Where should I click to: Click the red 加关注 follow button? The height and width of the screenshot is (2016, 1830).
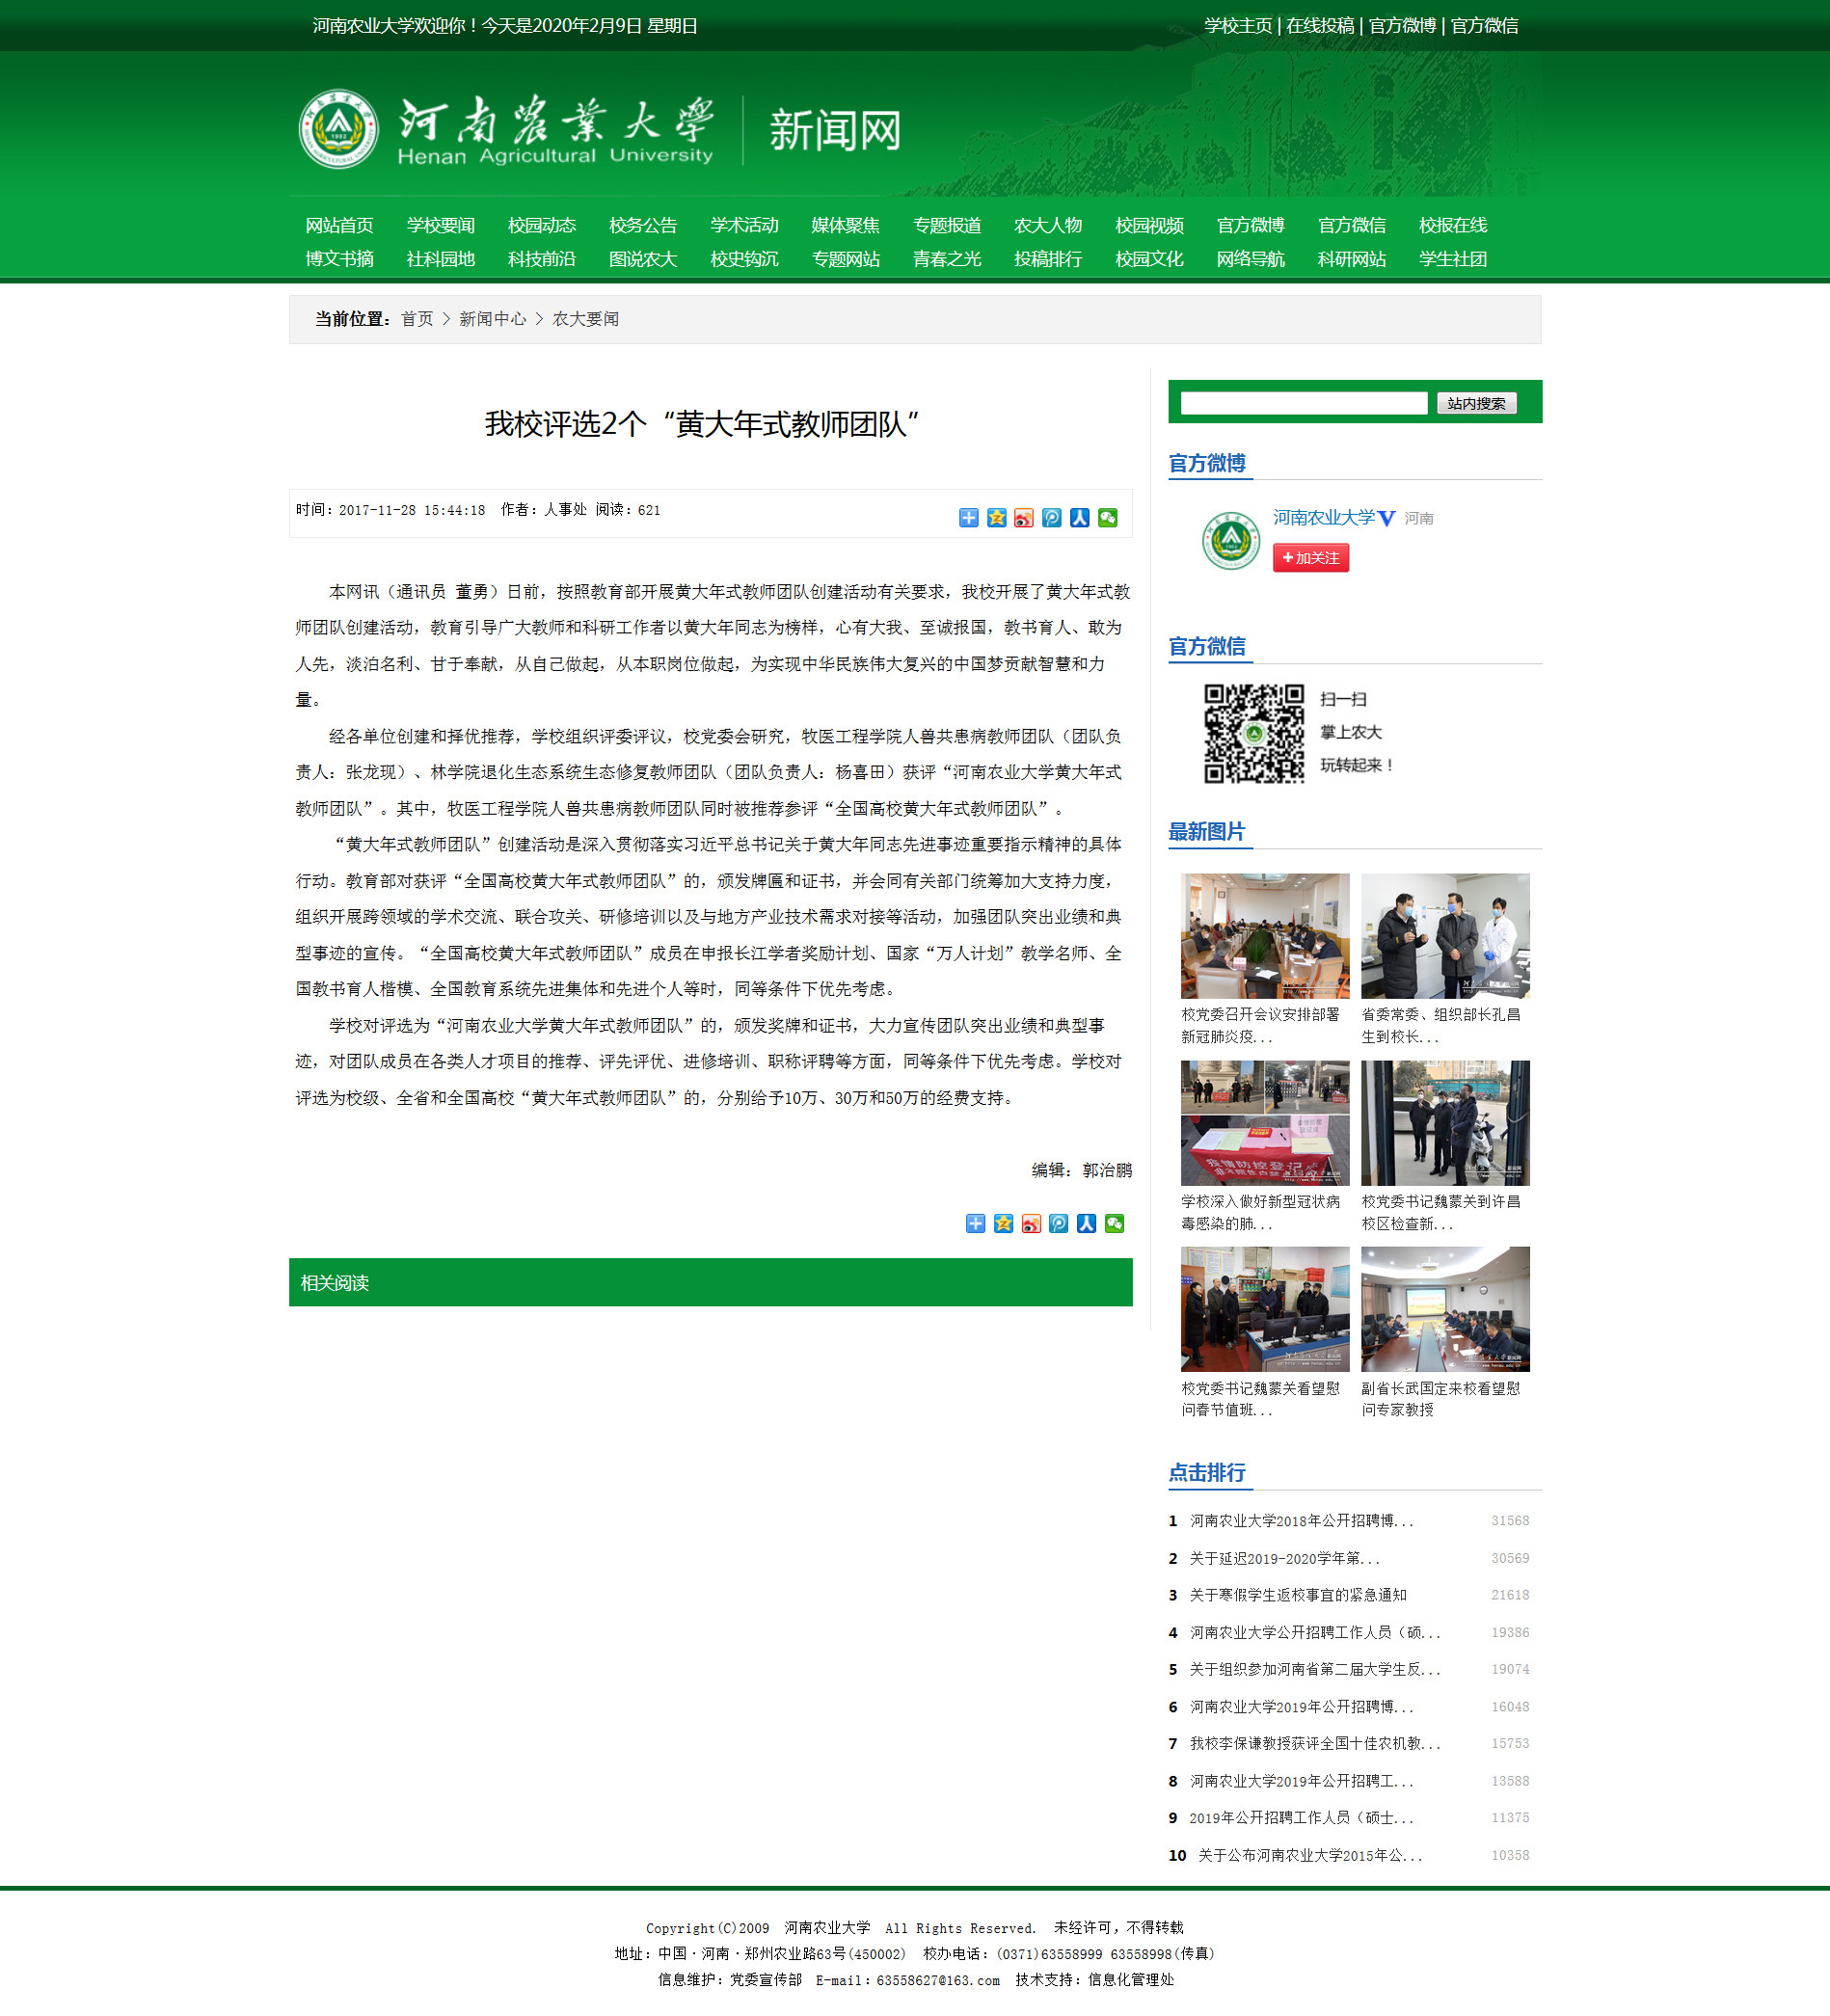point(1310,558)
